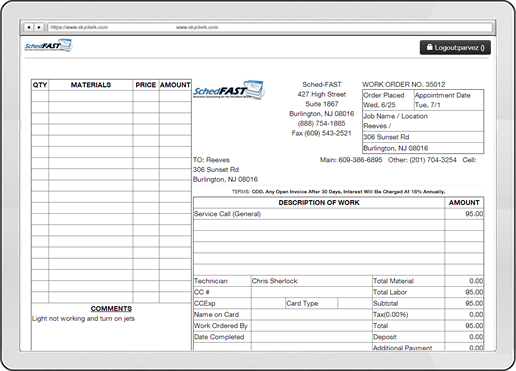Screen dimensions: 516x371
Task: Log out using the Logout:parvez button
Action: (455, 48)
